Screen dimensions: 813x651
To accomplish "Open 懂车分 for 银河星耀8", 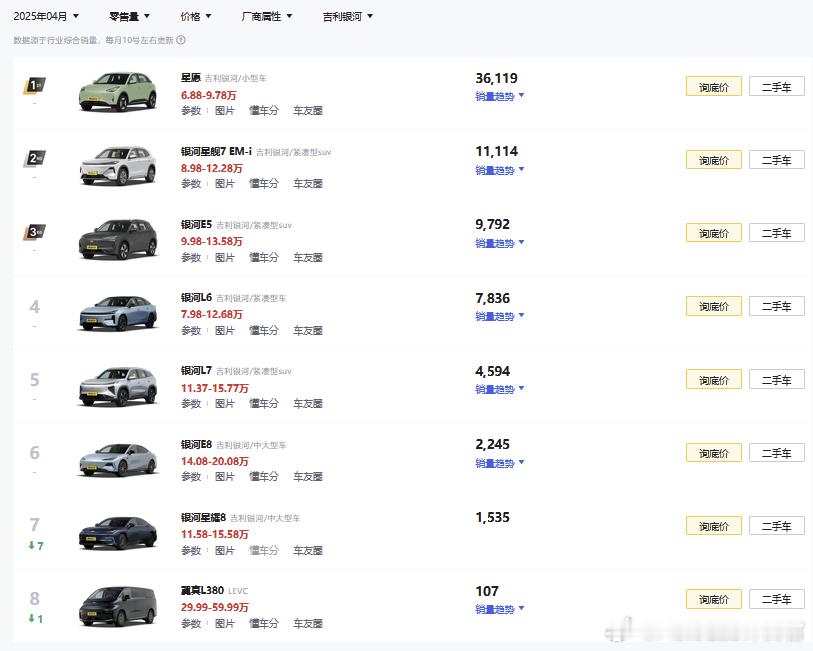I will (x=264, y=550).
